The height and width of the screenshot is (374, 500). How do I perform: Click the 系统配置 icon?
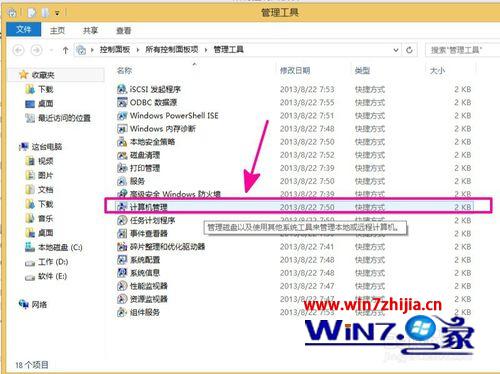[122, 259]
